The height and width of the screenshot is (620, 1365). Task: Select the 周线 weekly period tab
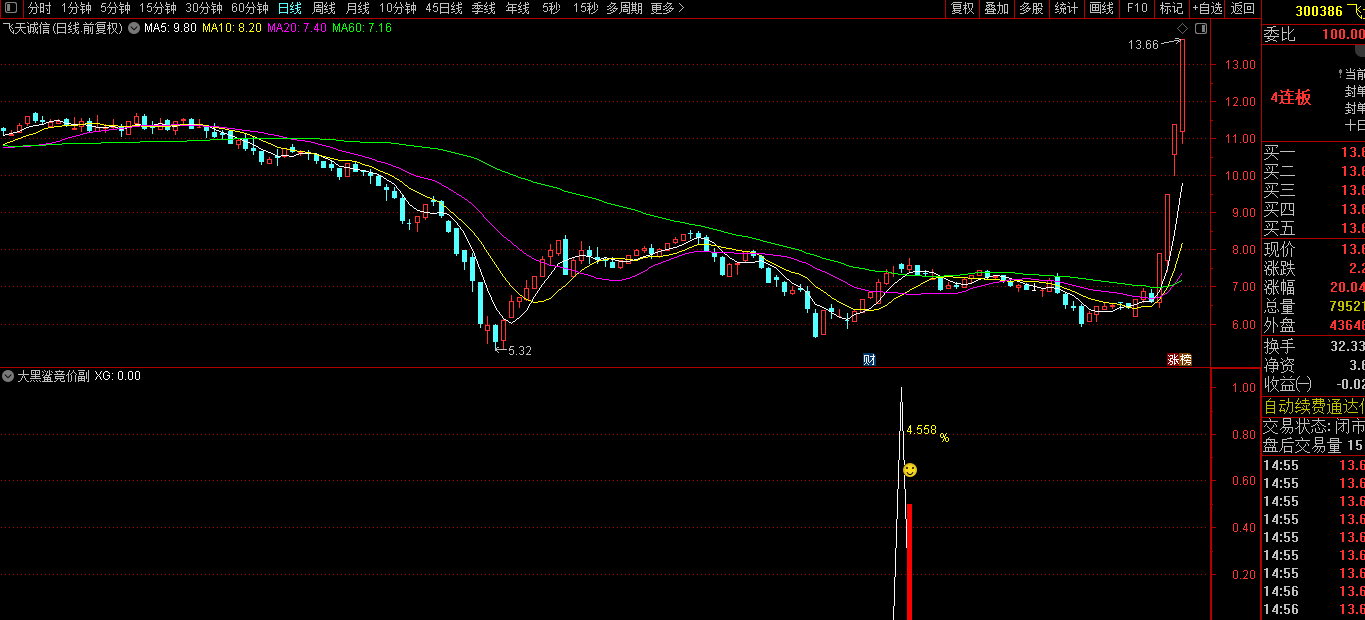324,8
